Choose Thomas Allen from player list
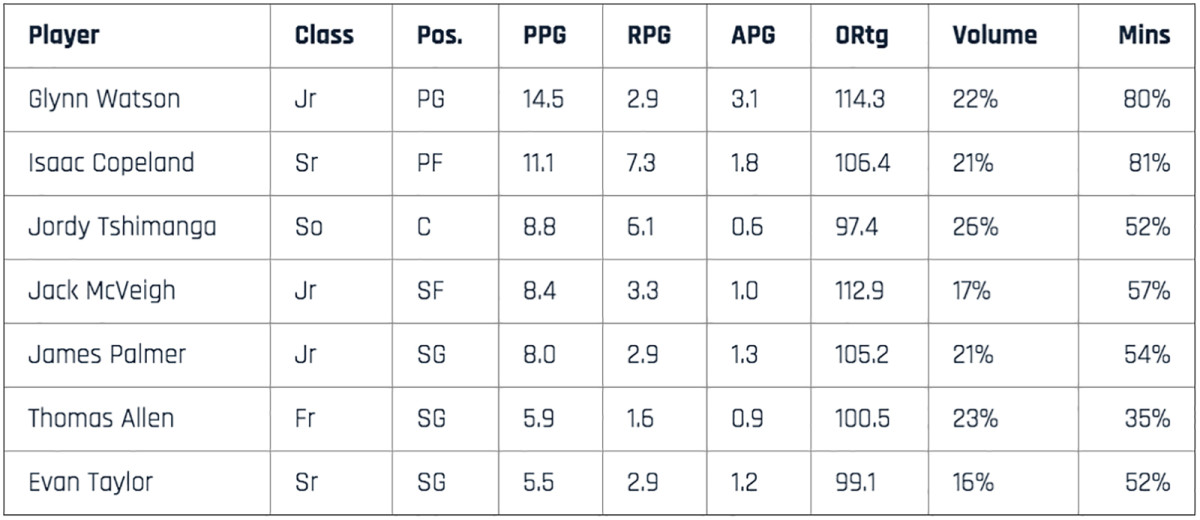 (x=100, y=418)
